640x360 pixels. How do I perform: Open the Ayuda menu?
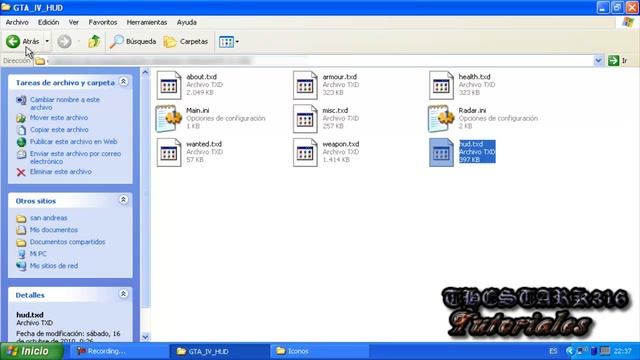[187, 22]
